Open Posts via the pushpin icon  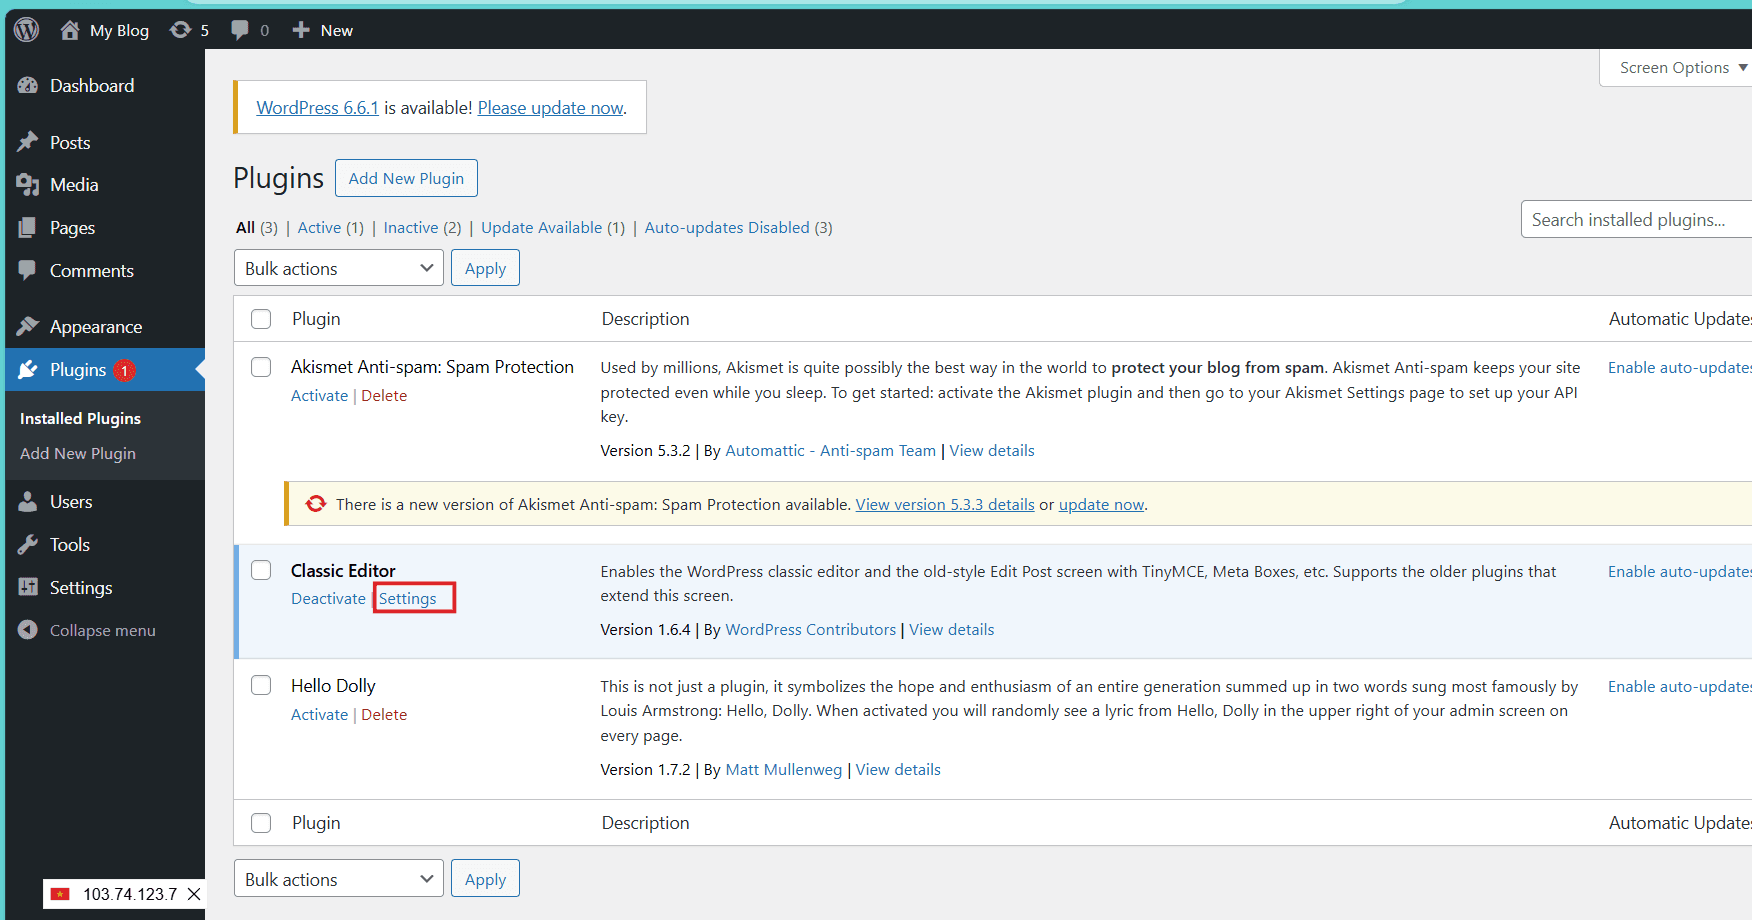tap(28, 143)
